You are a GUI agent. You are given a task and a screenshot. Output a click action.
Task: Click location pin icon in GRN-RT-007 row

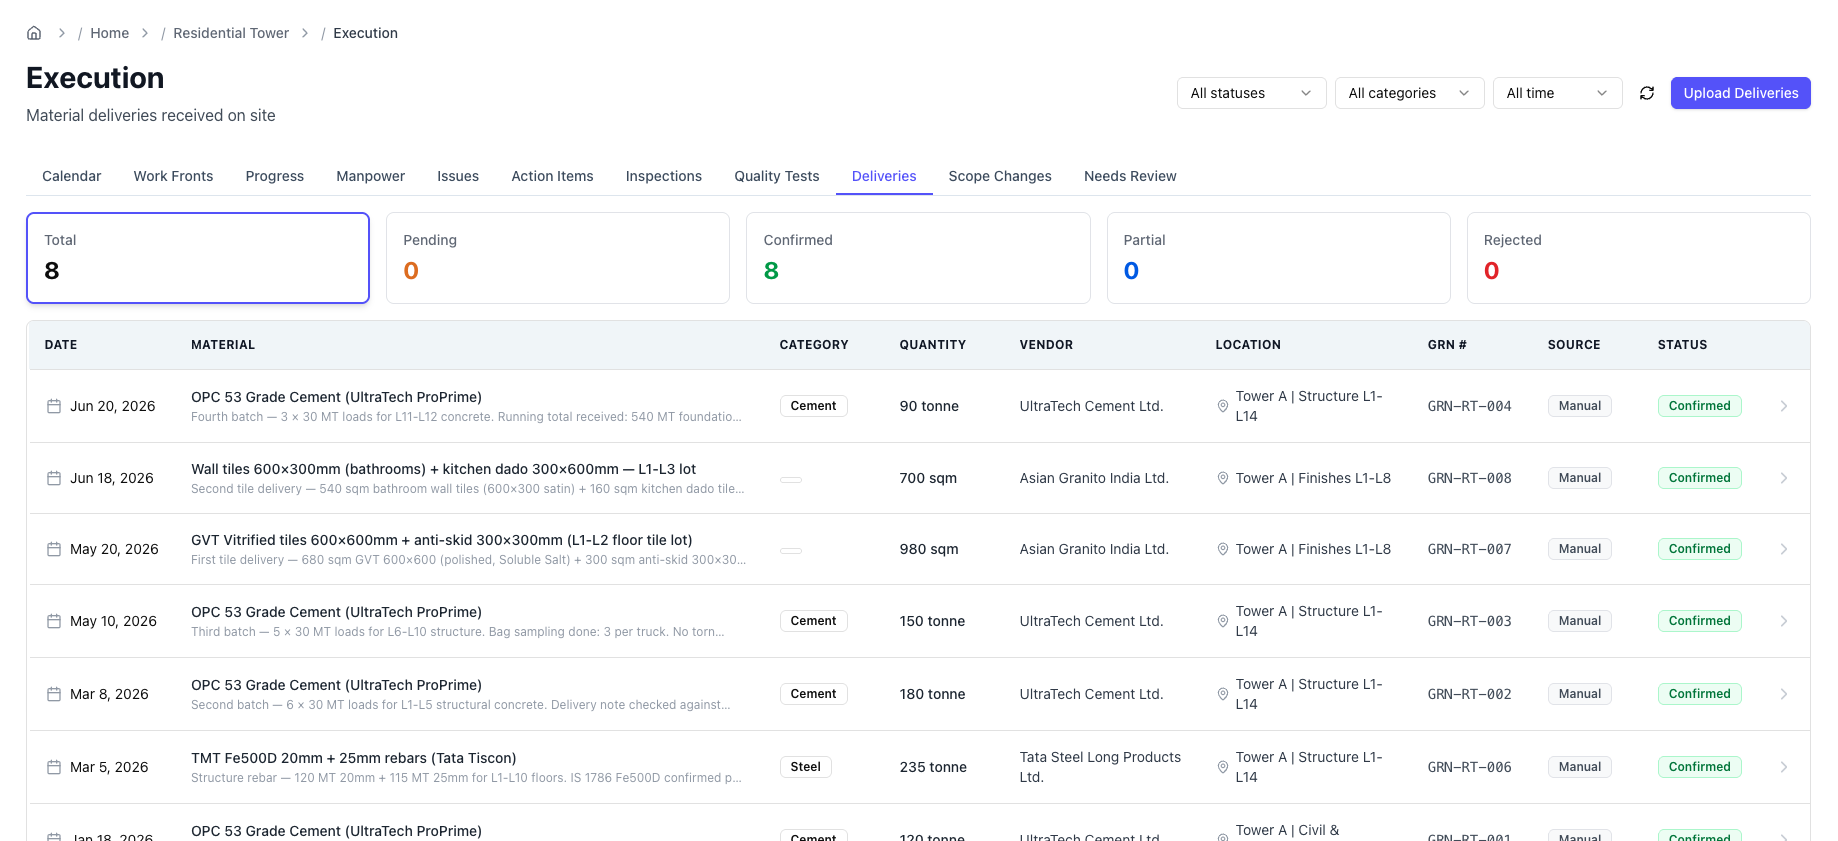1222,549
